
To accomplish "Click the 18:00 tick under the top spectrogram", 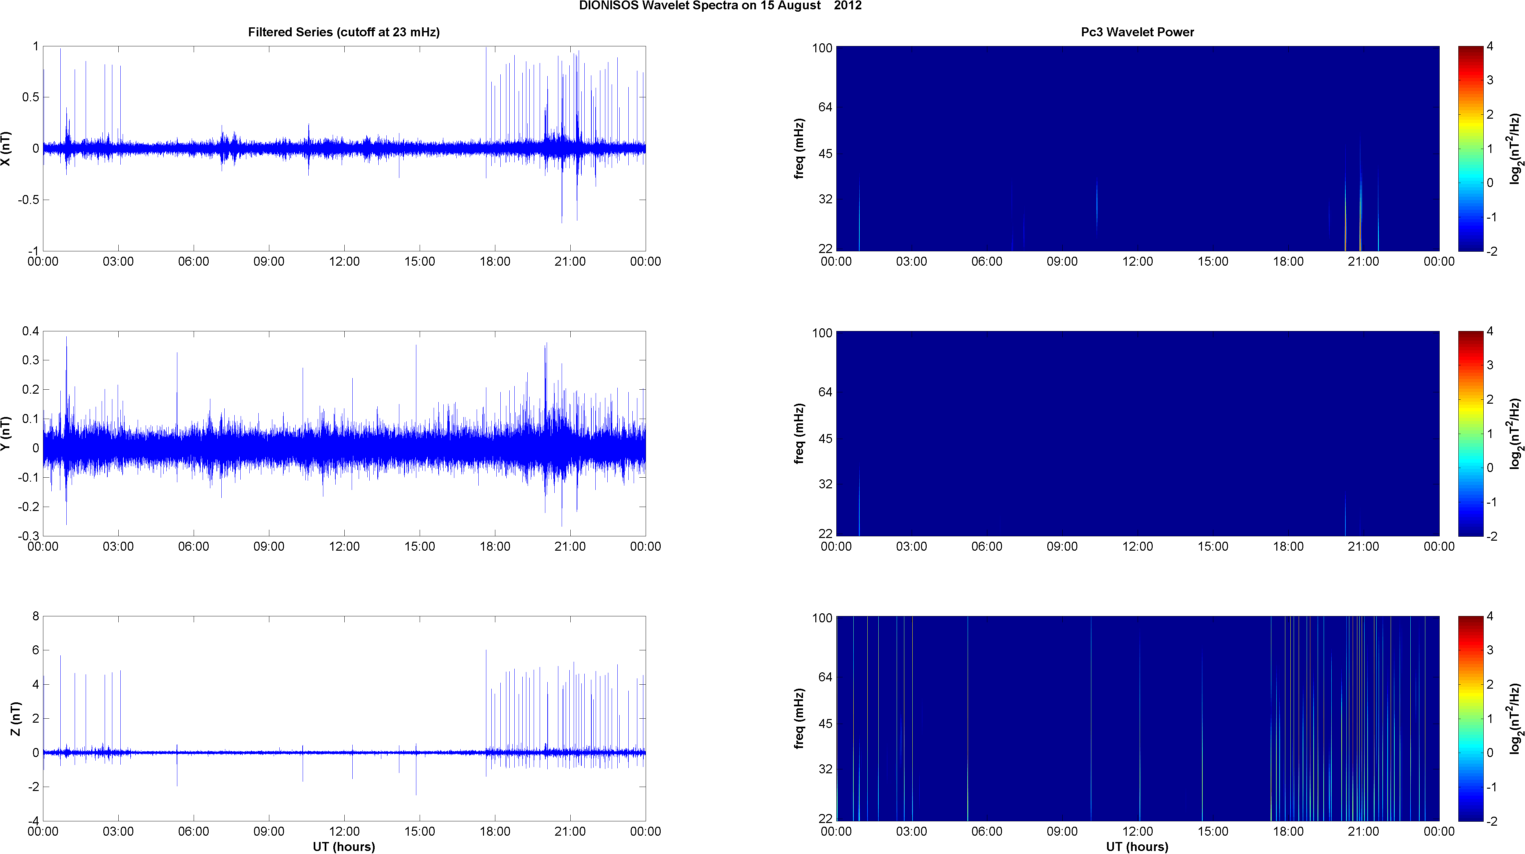I will 1288,262.
